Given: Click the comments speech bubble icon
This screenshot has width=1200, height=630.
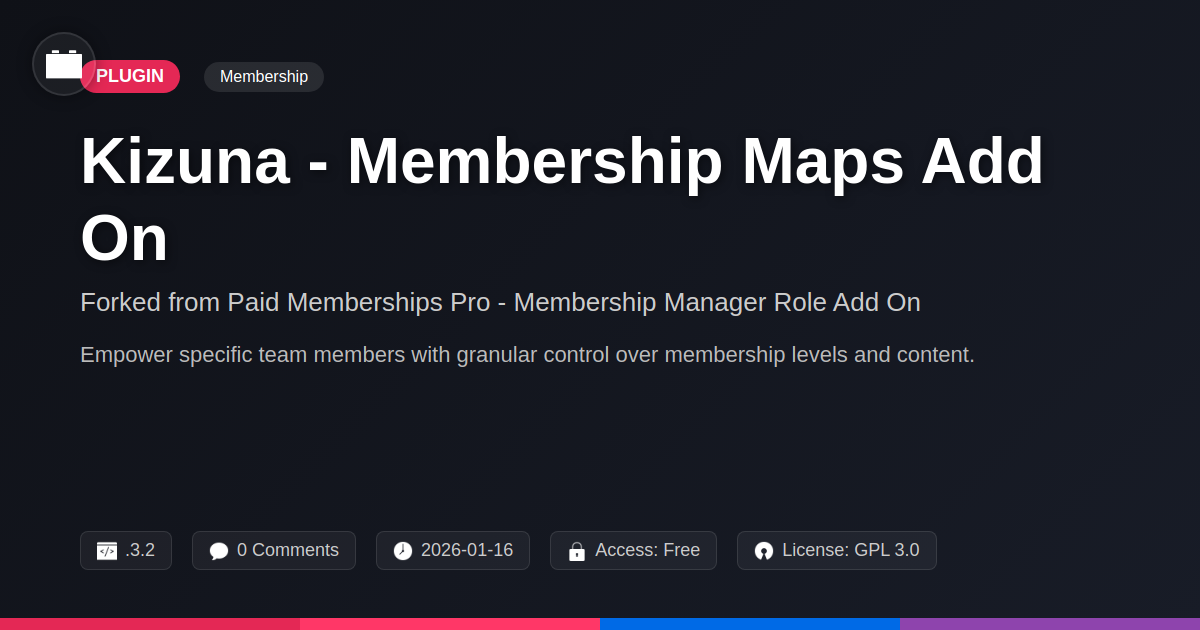Looking at the screenshot, I should pos(219,551).
